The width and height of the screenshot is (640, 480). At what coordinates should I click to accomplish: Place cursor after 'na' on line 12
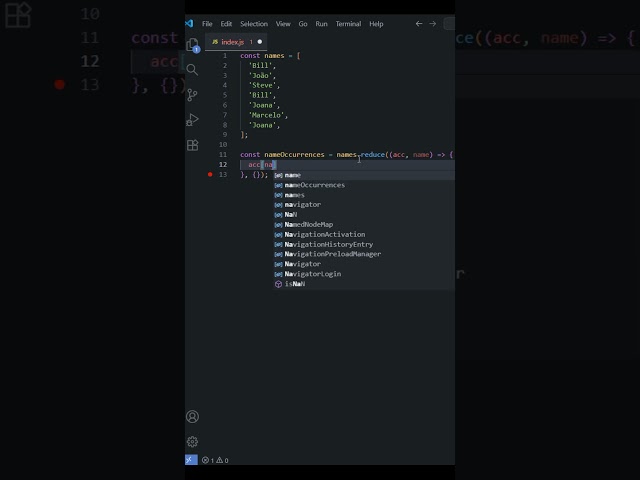click(x=273, y=164)
